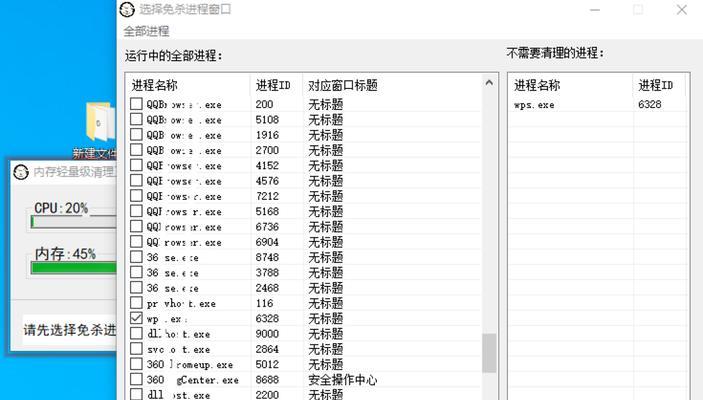Click the 内存: 45% label
703x400 pixels.
pos(65,254)
